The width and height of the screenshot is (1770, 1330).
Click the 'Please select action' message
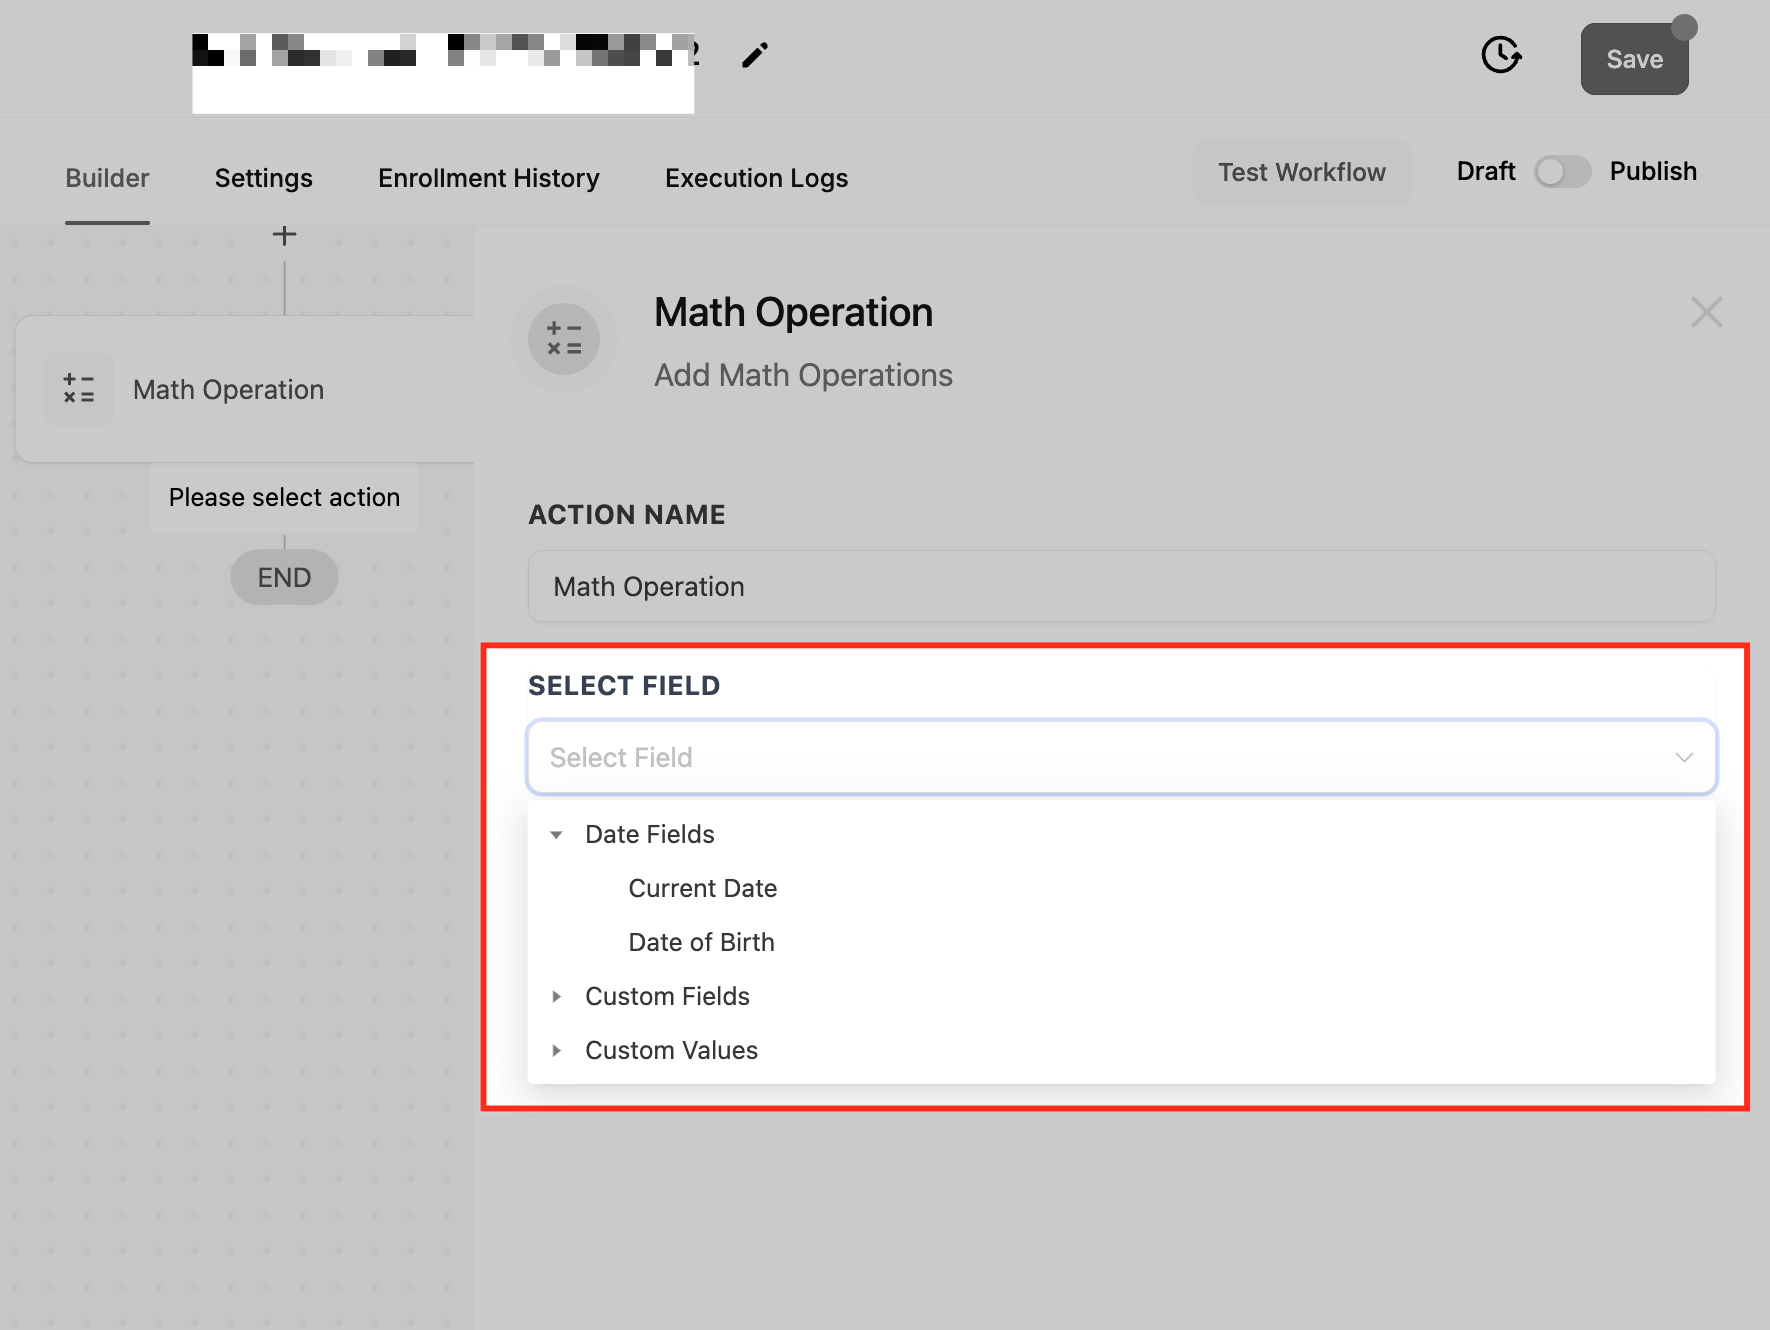(x=284, y=497)
